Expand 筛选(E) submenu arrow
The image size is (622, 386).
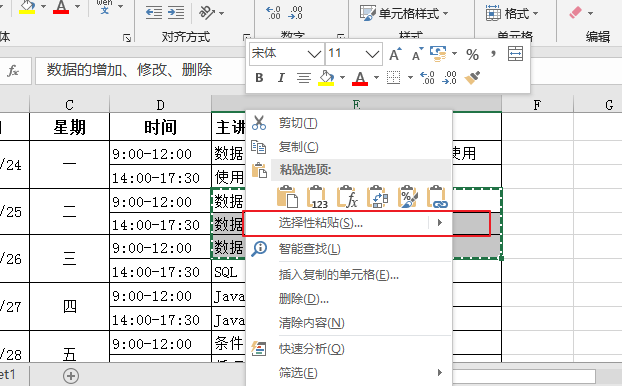coord(440,372)
